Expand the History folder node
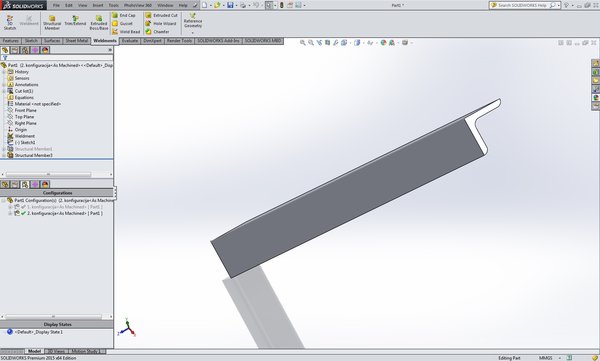Image resolution: width=600 pixels, height=361 pixels. 4,72
